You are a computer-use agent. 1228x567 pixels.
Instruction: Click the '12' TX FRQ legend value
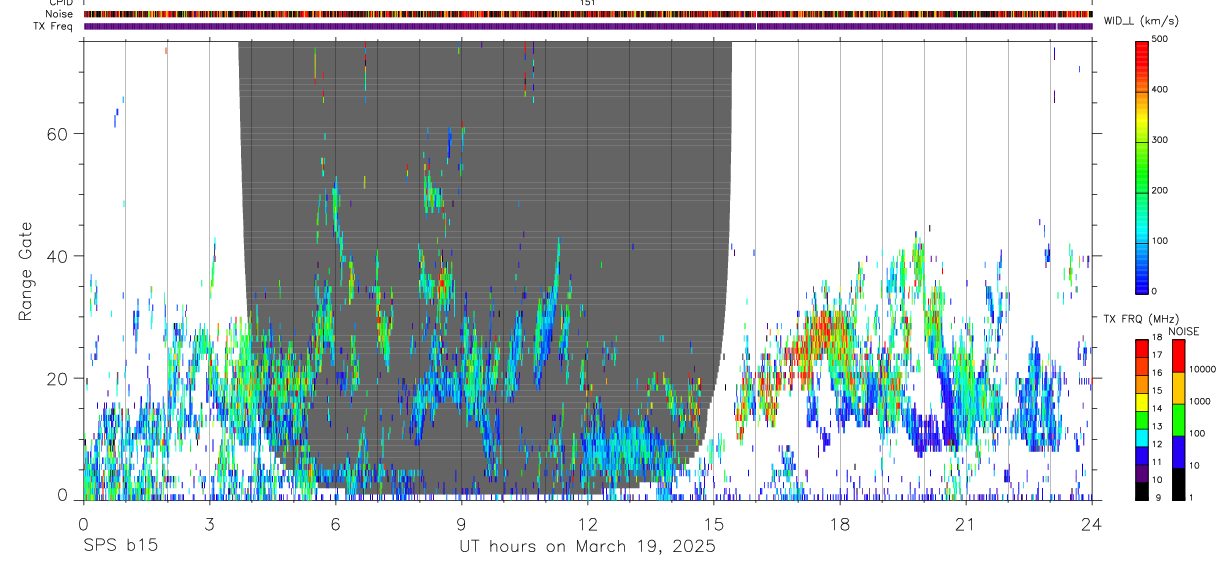1157,446
